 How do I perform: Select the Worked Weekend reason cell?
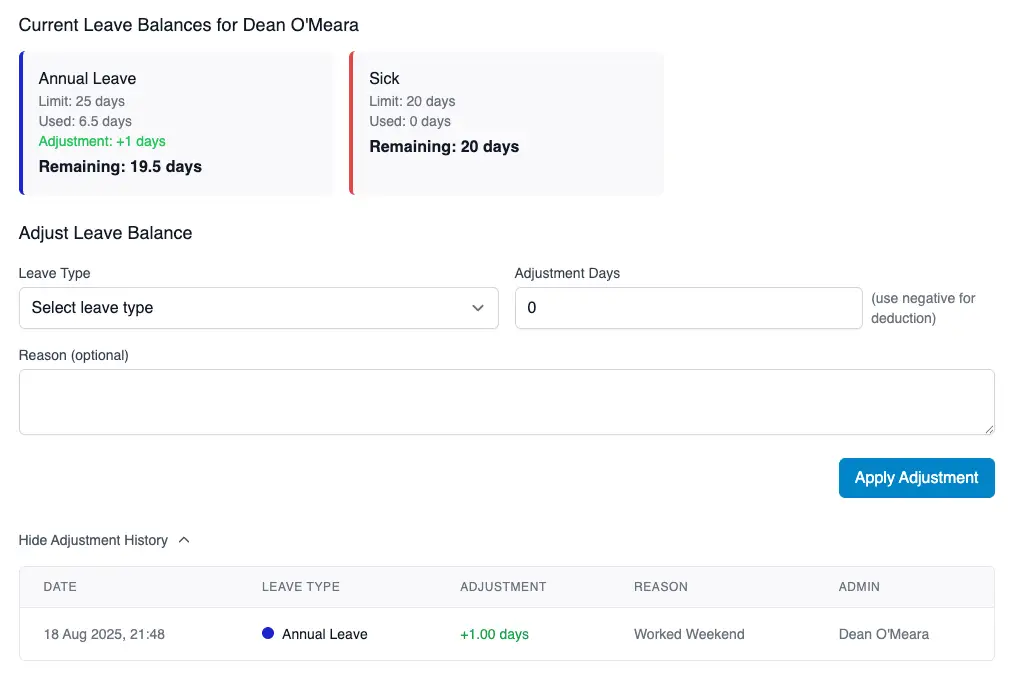click(689, 634)
